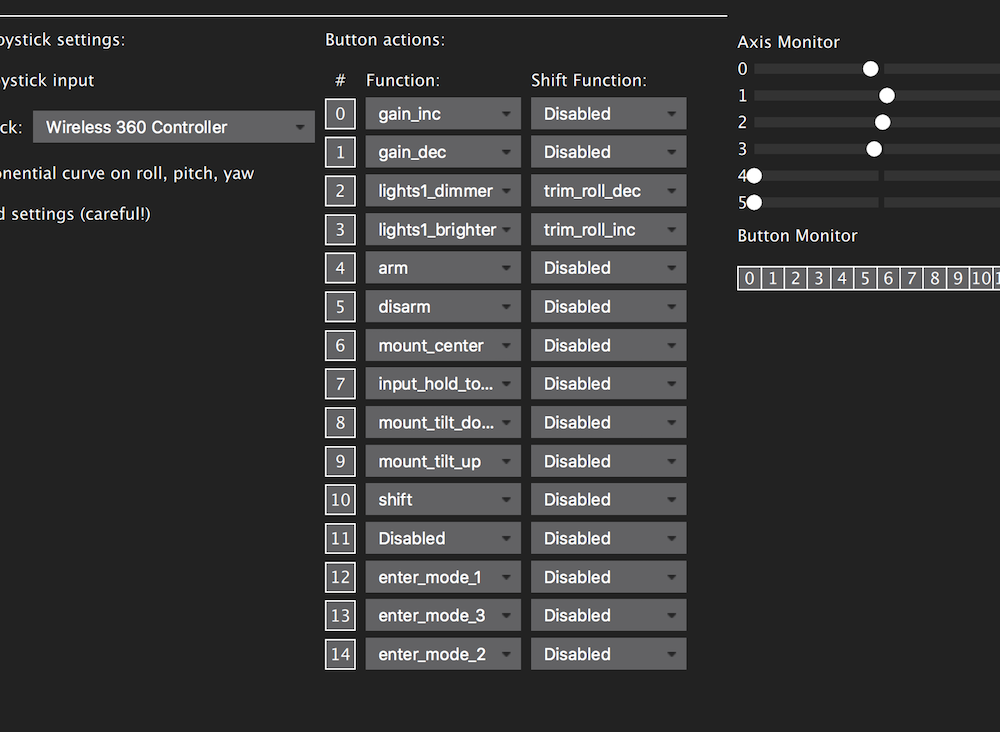This screenshot has width=1000, height=732.
Task: Open the lights1_brighter function dropdown
Action: click(x=443, y=230)
